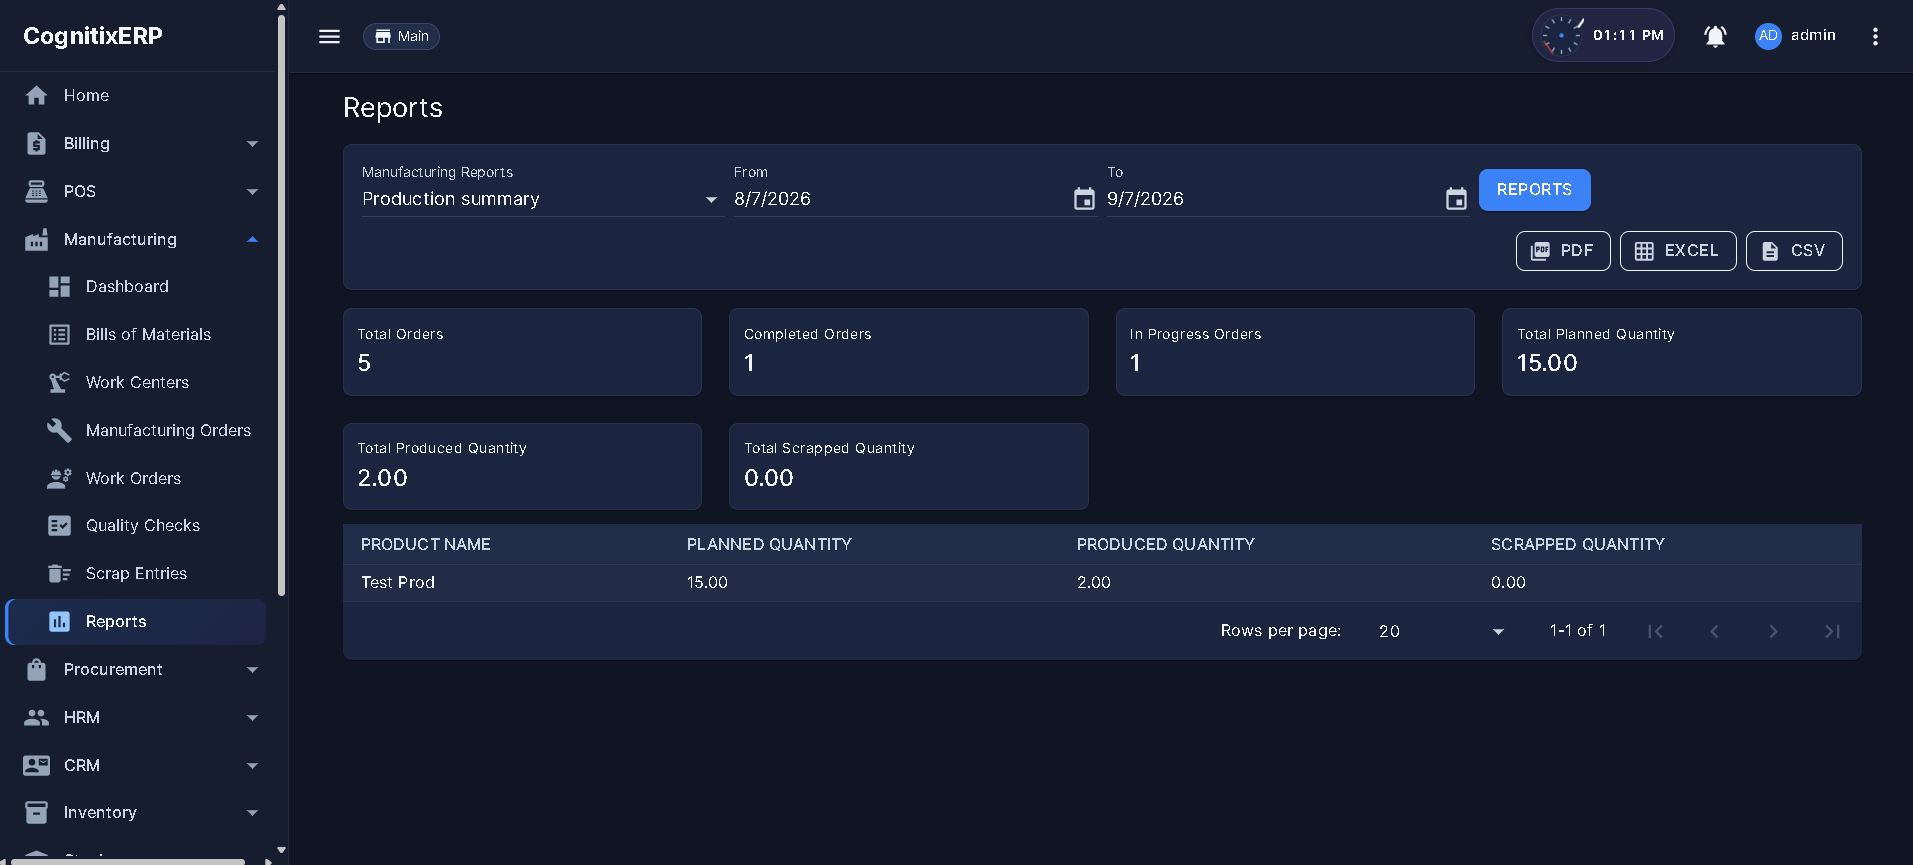Jump to the last results page
Image resolution: width=1913 pixels, height=865 pixels.
pyautogui.click(x=1832, y=631)
